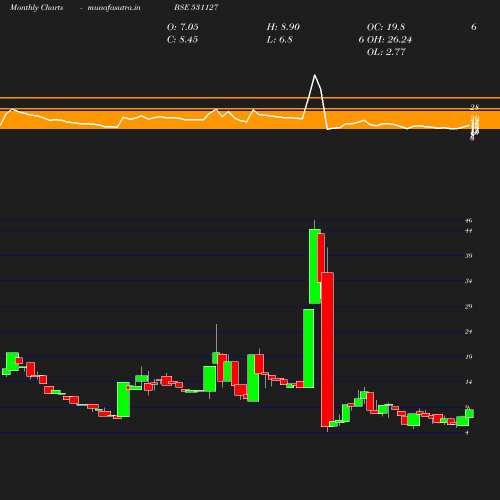Select the low value 'L: 6.8'
Screen dimensions: 500x500
279,39
